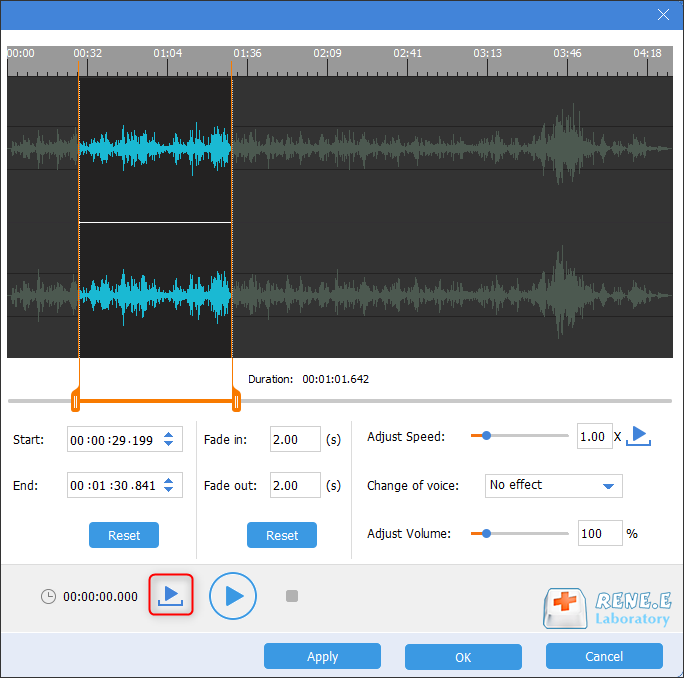Decrease Start time with the down arrow

pos(168,443)
